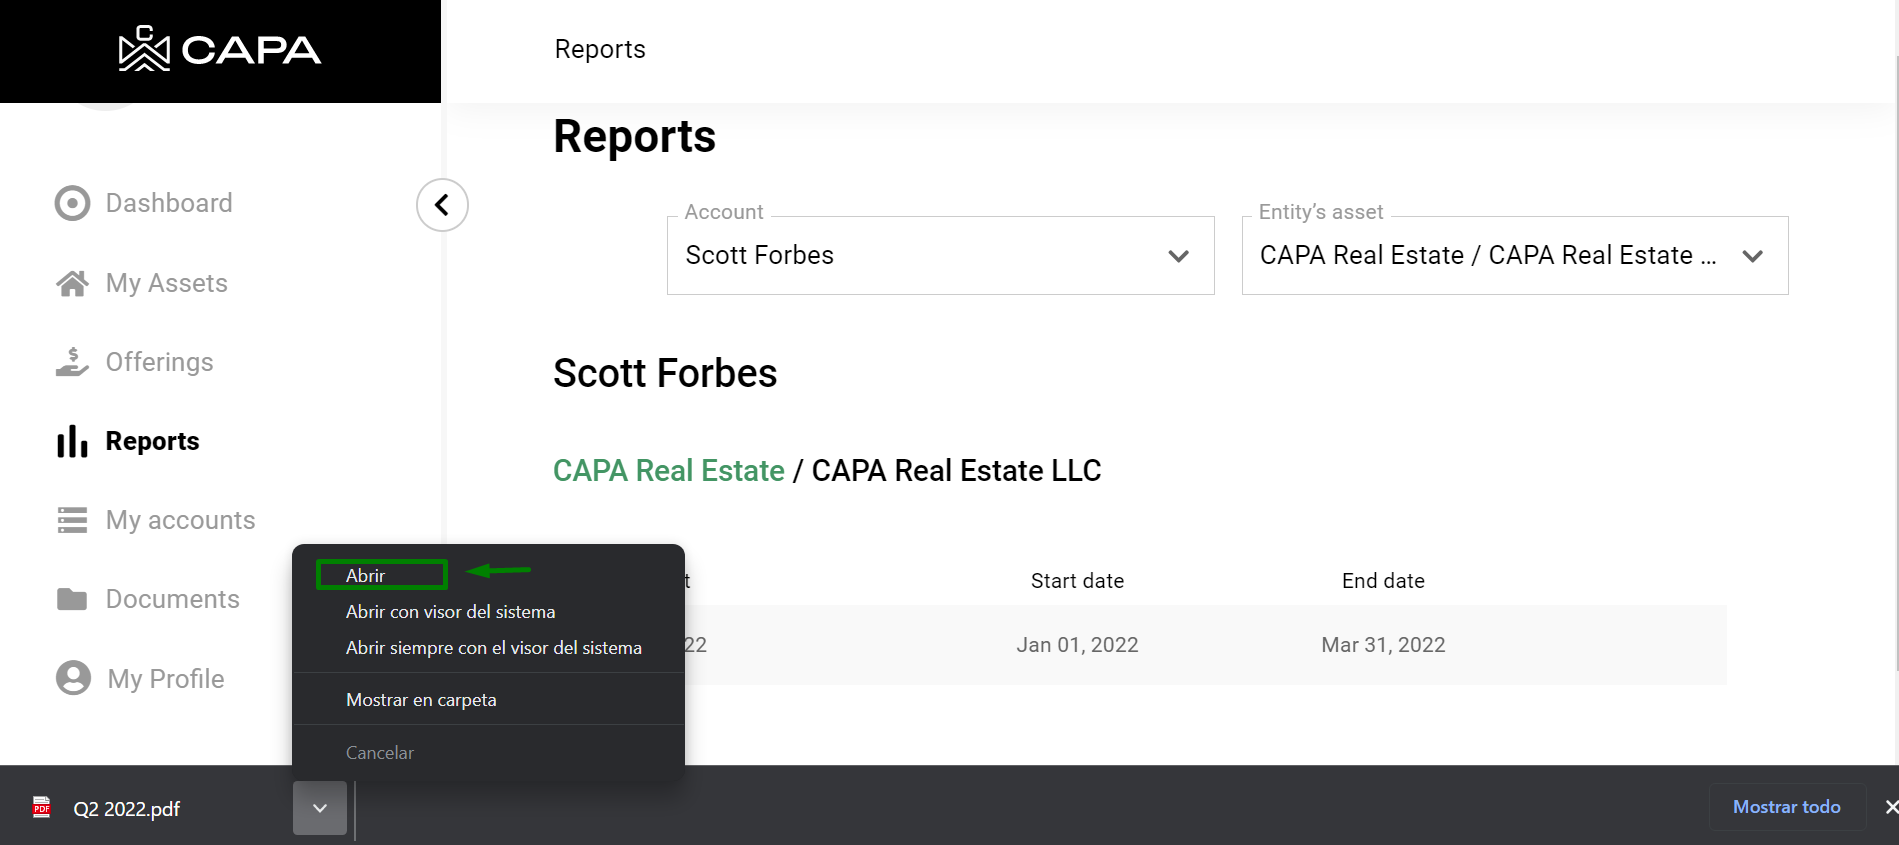Click the Q2 2022.pdf download item
This screenshot has height=845, width=1899.
click(127, 808)
